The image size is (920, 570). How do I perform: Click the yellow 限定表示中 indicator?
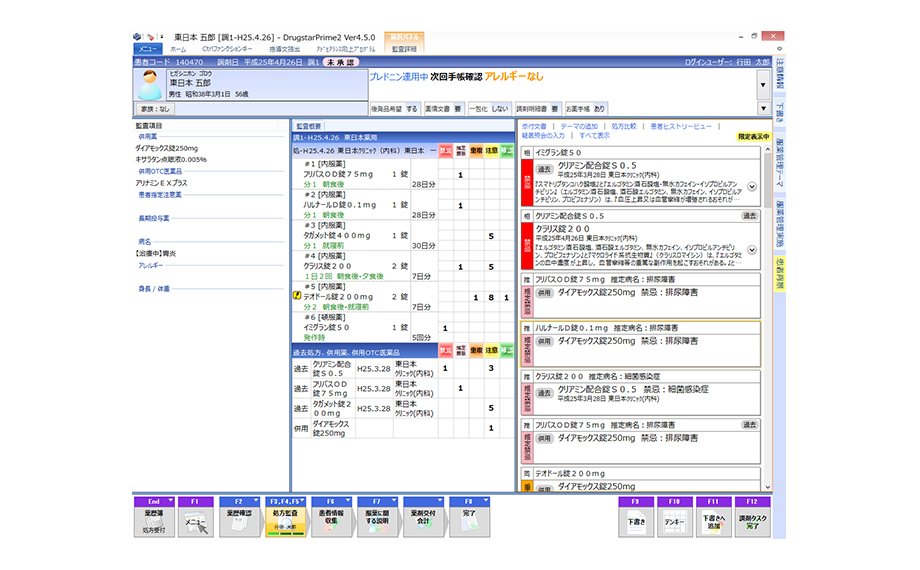(x=754, y=135)
